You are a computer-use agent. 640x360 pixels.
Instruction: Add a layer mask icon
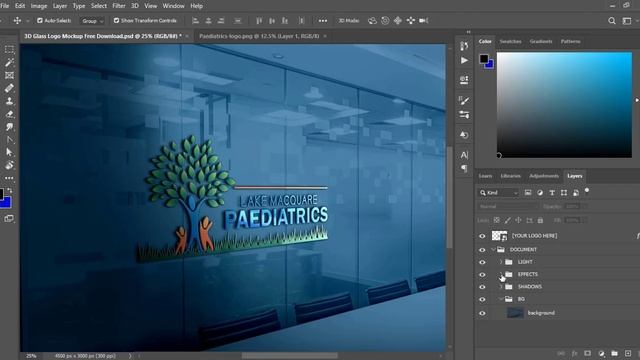tap(587, 353)
